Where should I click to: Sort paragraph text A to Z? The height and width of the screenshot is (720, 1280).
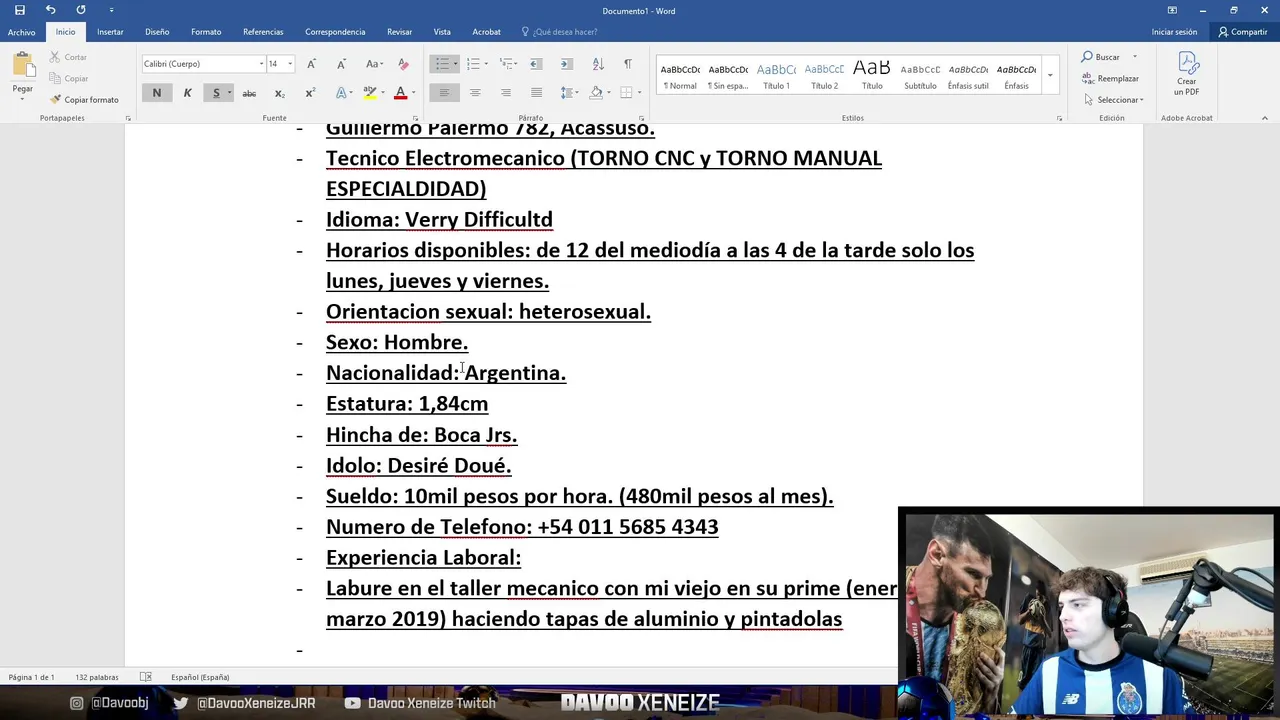tap(598, 64)
